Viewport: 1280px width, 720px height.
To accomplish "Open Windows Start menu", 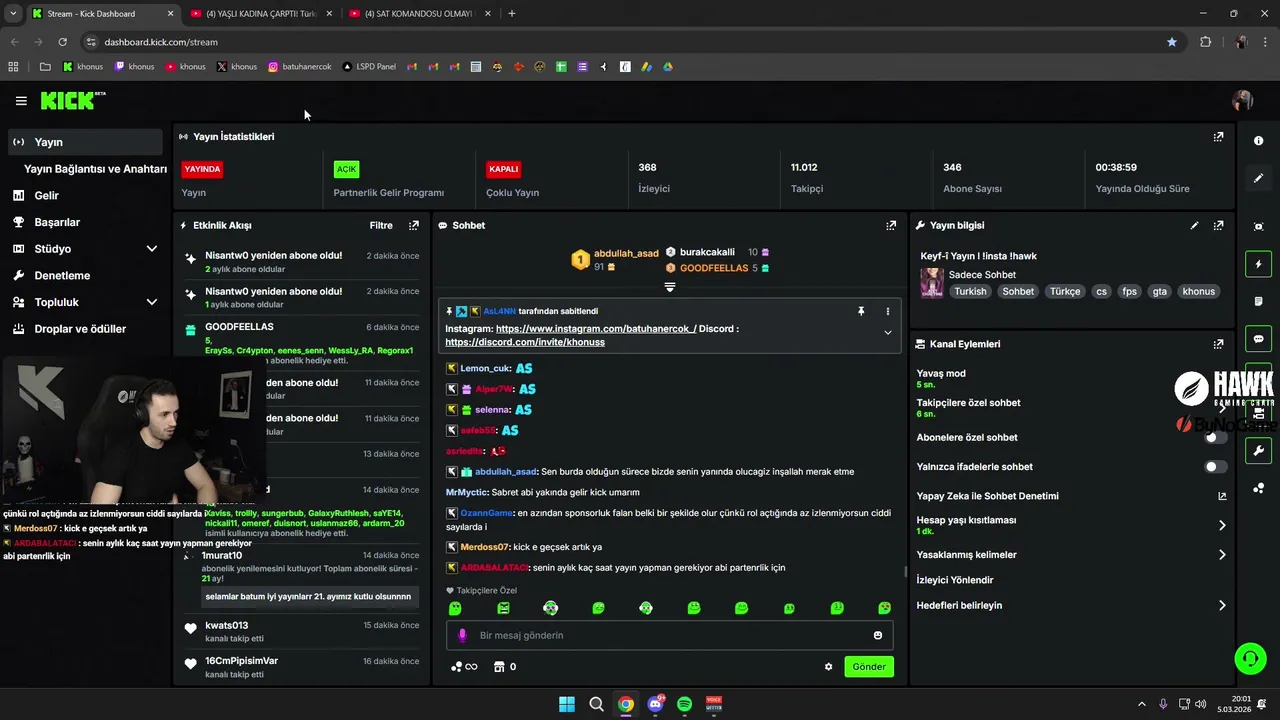I will pos(567,704).
